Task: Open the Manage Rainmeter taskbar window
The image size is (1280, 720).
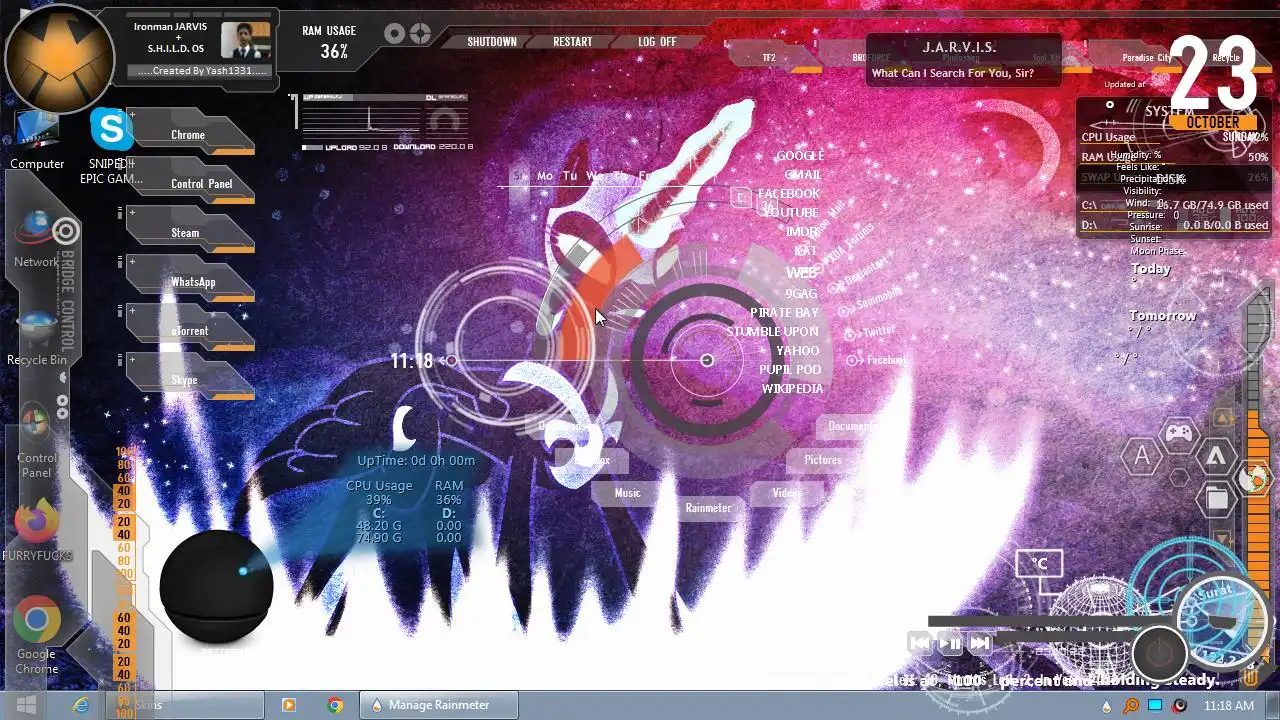Action: click(439, 705)
